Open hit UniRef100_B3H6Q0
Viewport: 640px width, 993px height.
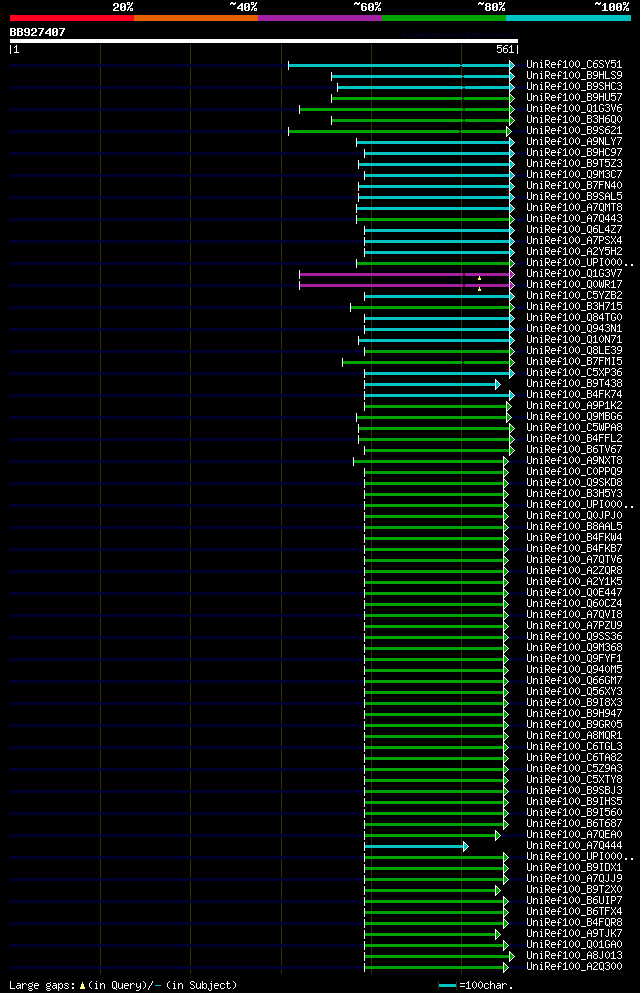574,119
